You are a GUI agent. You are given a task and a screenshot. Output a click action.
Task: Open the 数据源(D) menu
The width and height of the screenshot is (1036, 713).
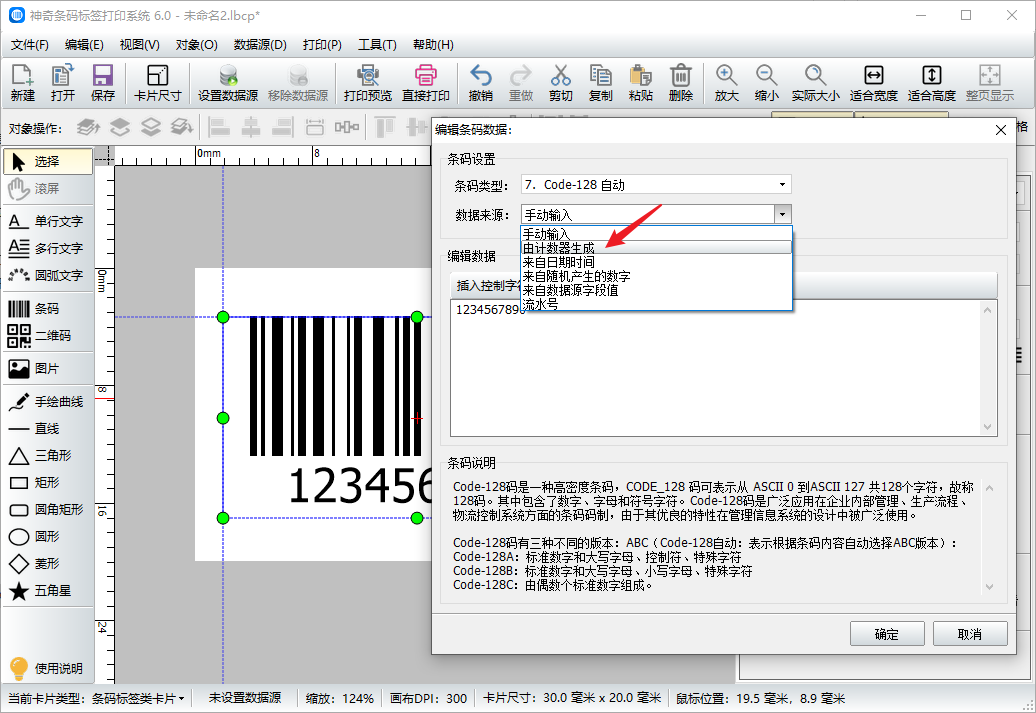click(x=260, y=45)
